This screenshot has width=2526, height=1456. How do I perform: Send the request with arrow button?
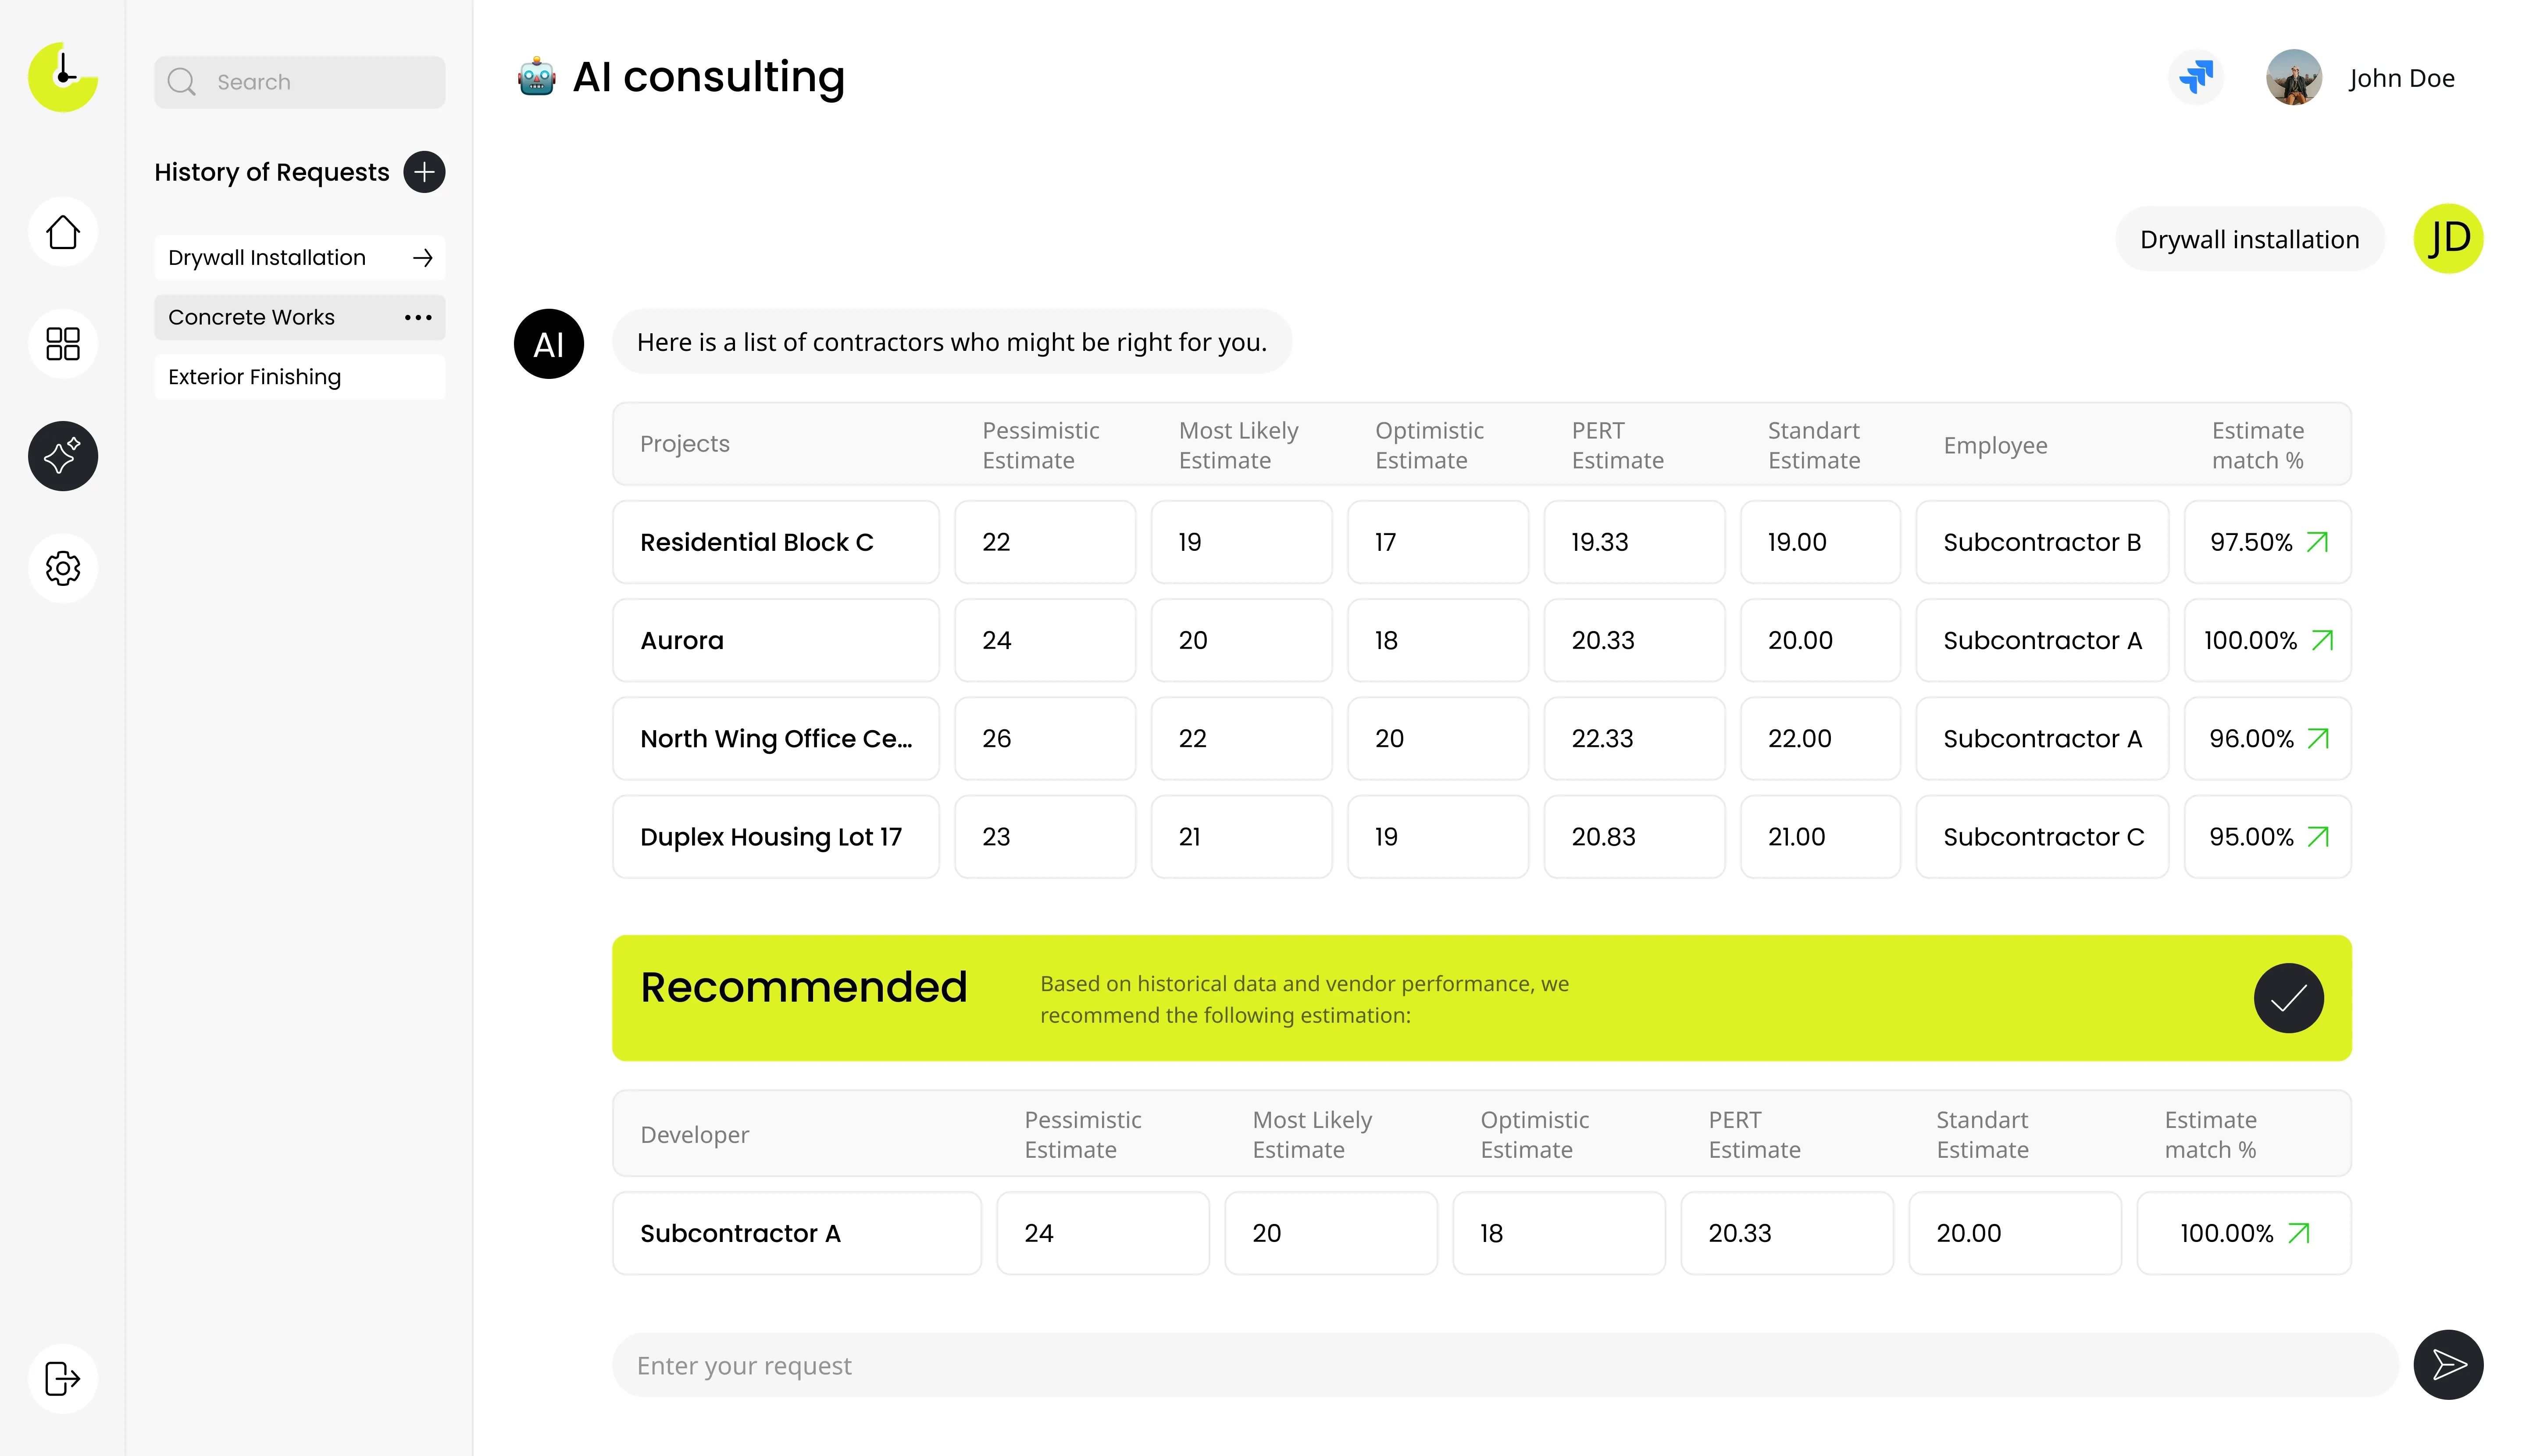point(2448,1365)
